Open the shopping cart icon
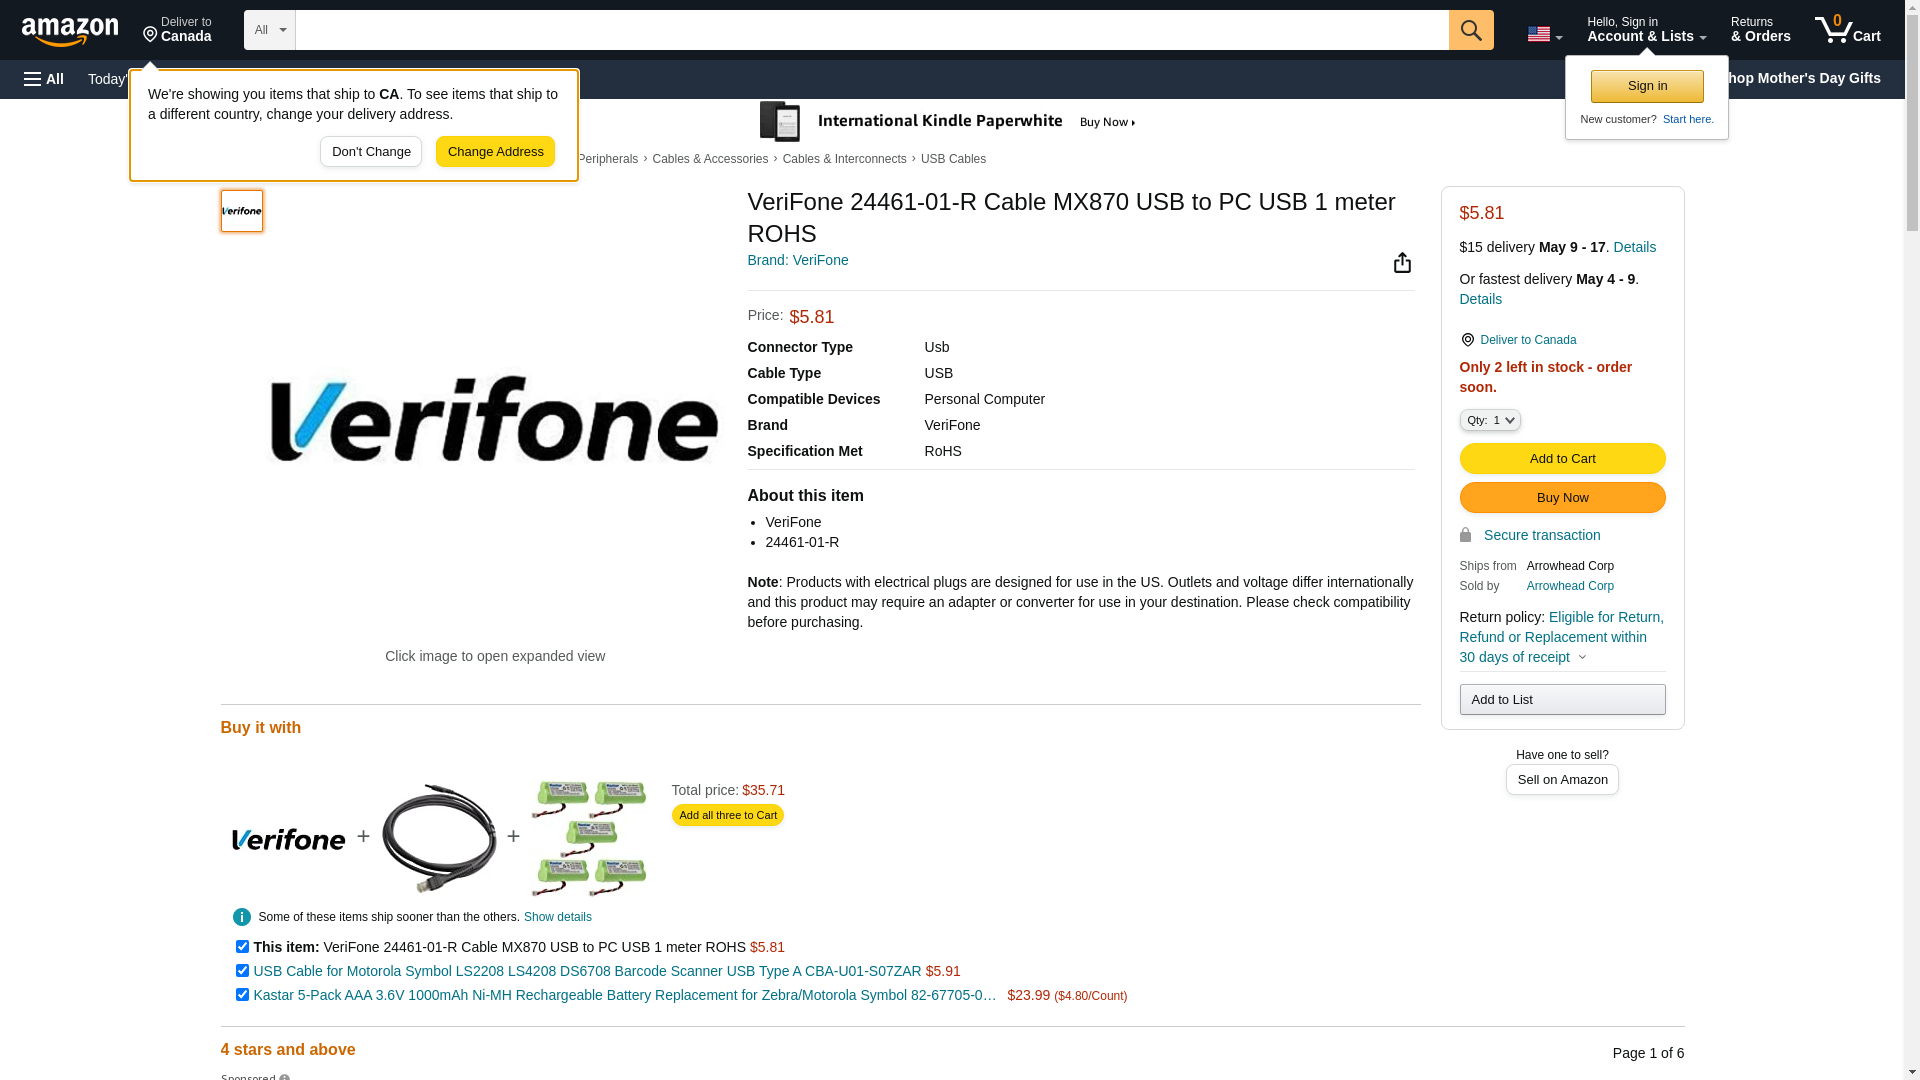 [1848, 30]
